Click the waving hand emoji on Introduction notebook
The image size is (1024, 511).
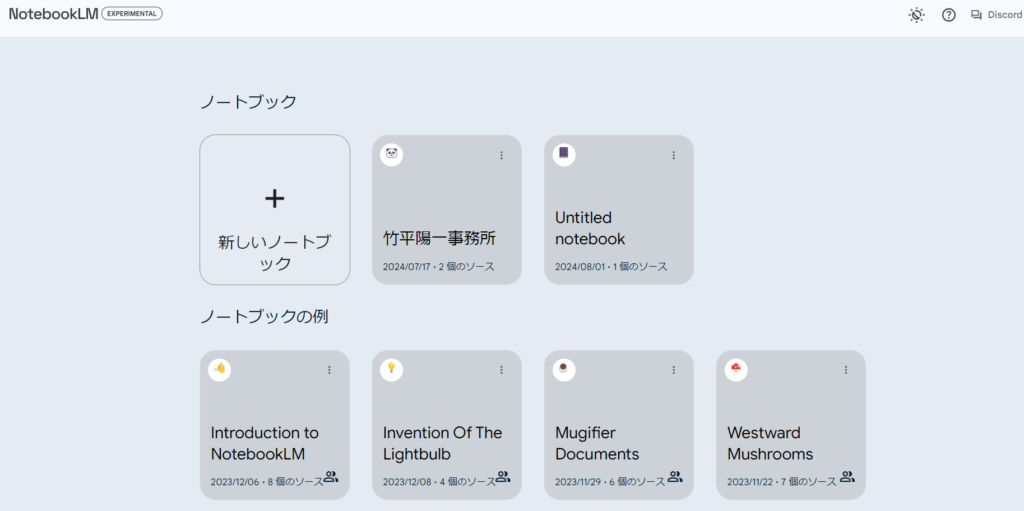pos(219,370)
